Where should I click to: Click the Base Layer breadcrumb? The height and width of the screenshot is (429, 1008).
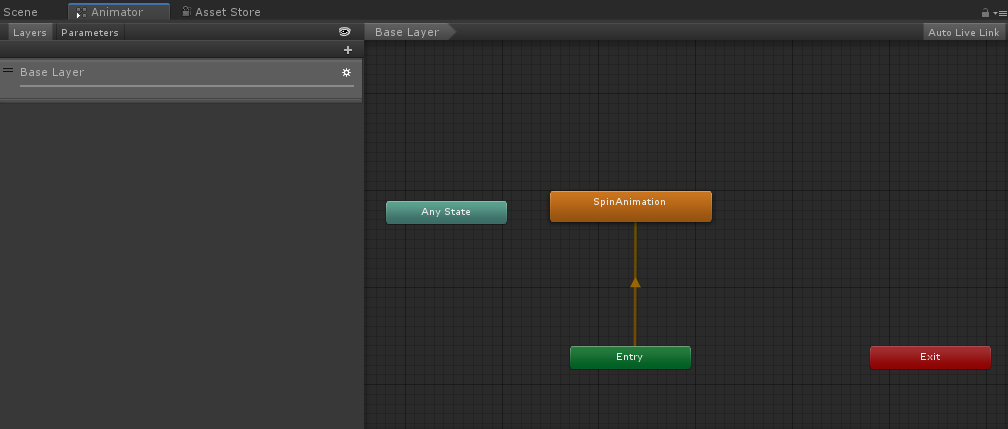point(408,32)
